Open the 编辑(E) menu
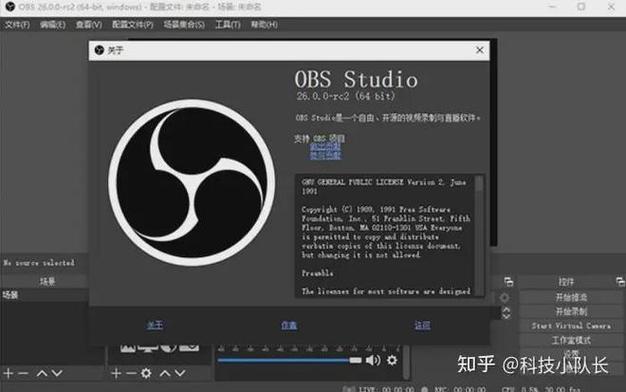The image size is (626, 392). 52,25
